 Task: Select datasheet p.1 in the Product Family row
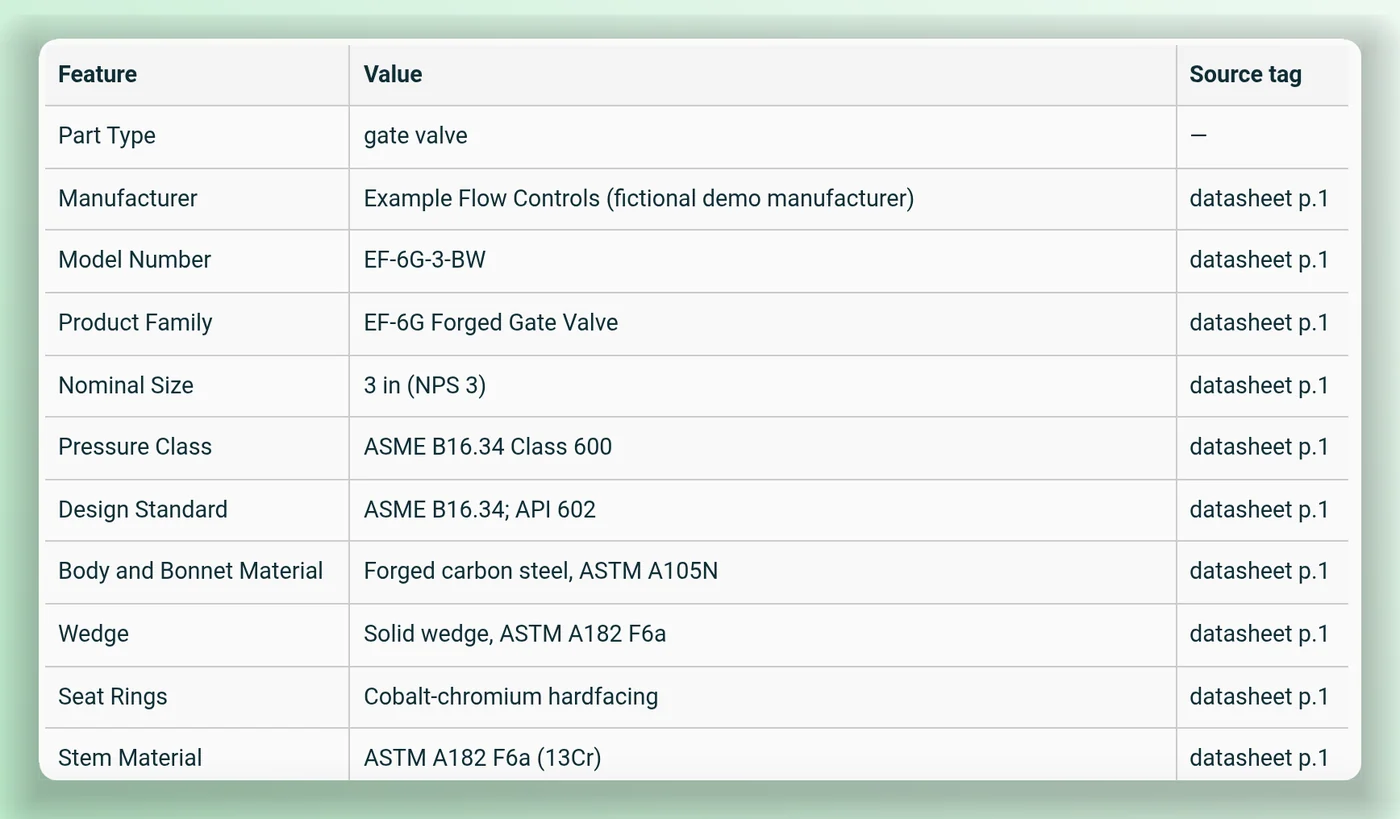(1259, 323)
